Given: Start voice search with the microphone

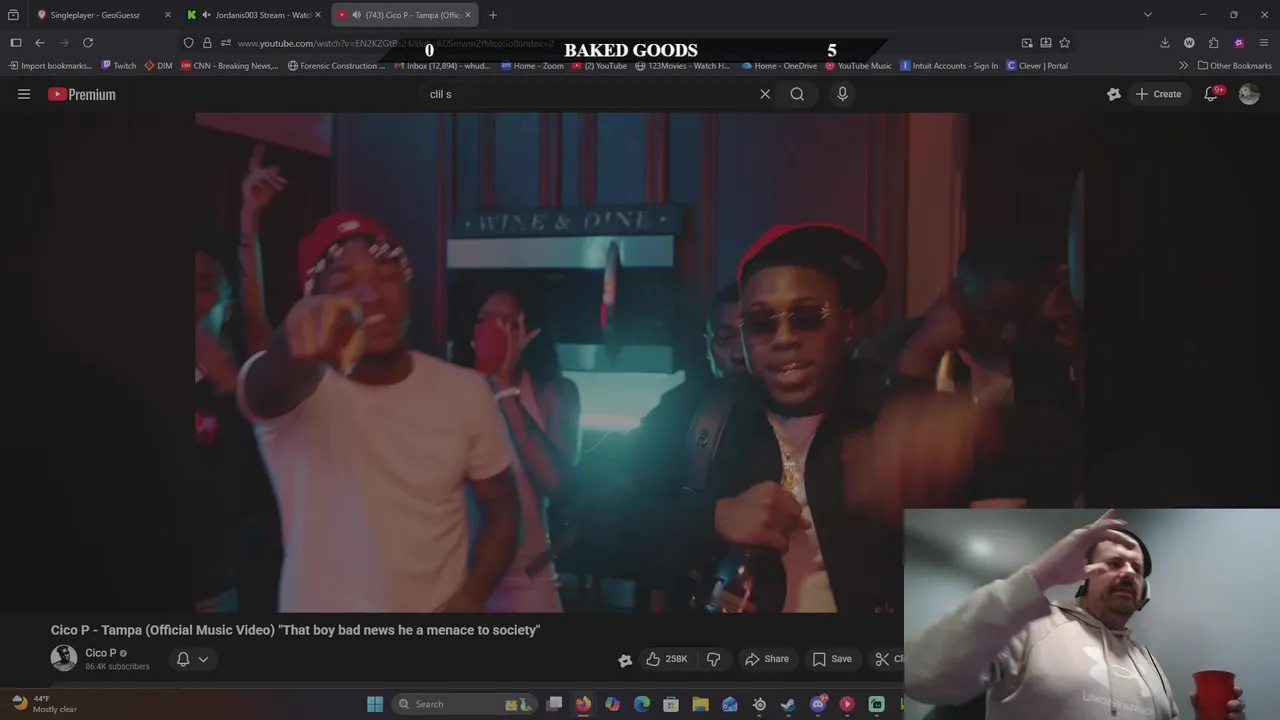Looking at the screenshot, I should click(842, 94).
